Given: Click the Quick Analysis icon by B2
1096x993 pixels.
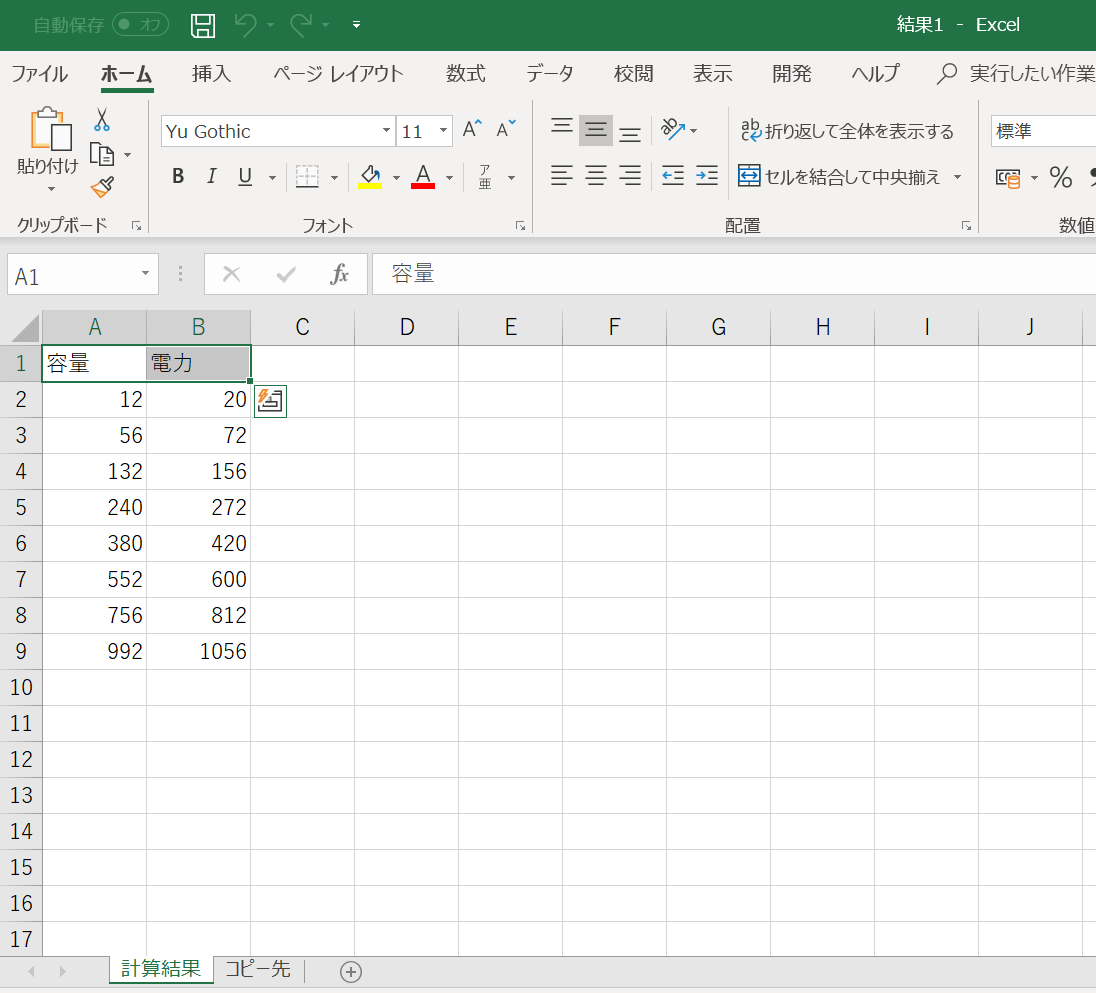Looking at the screenshot, I should 271,401.
